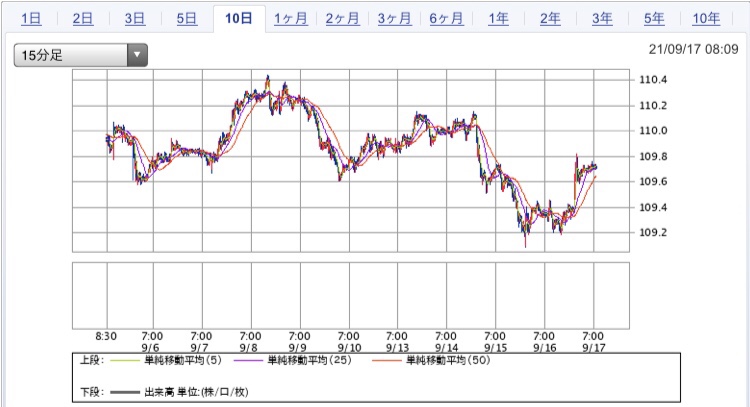750x407 pixels.
Task: Open the 1ヶ月 period tab
Action: click(291, 19)
